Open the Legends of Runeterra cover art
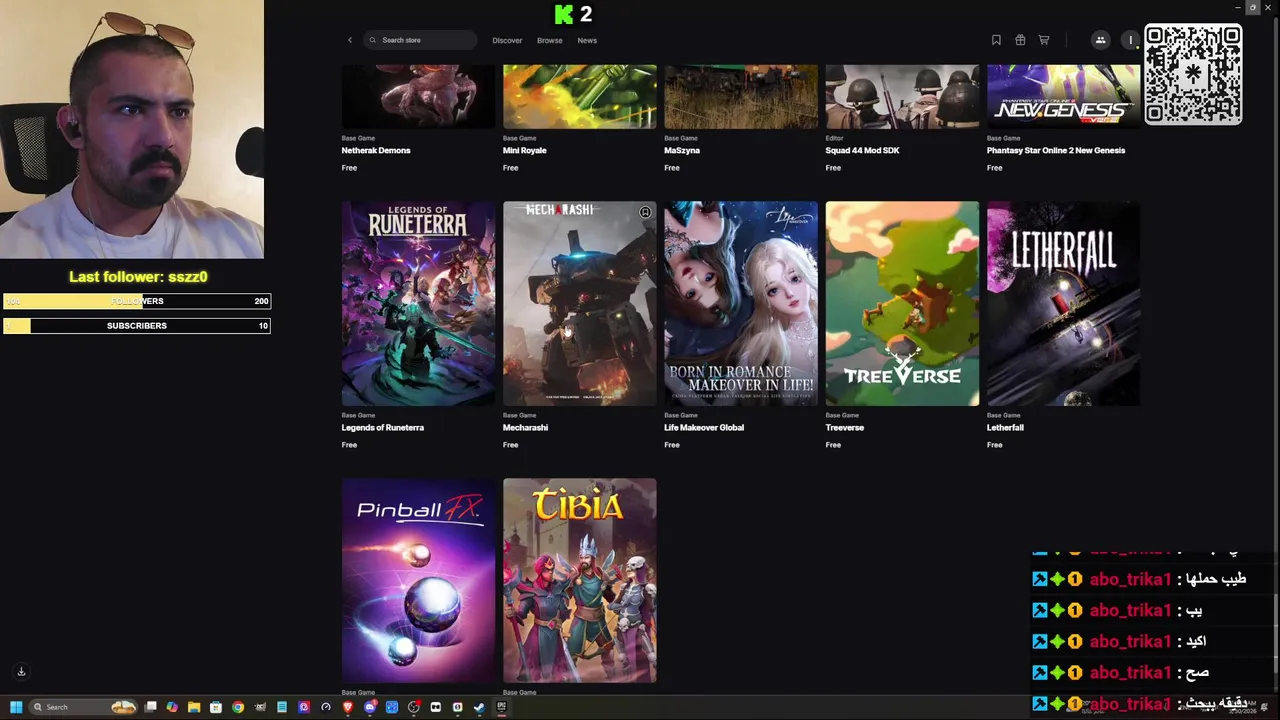 [x=418, y=304]
